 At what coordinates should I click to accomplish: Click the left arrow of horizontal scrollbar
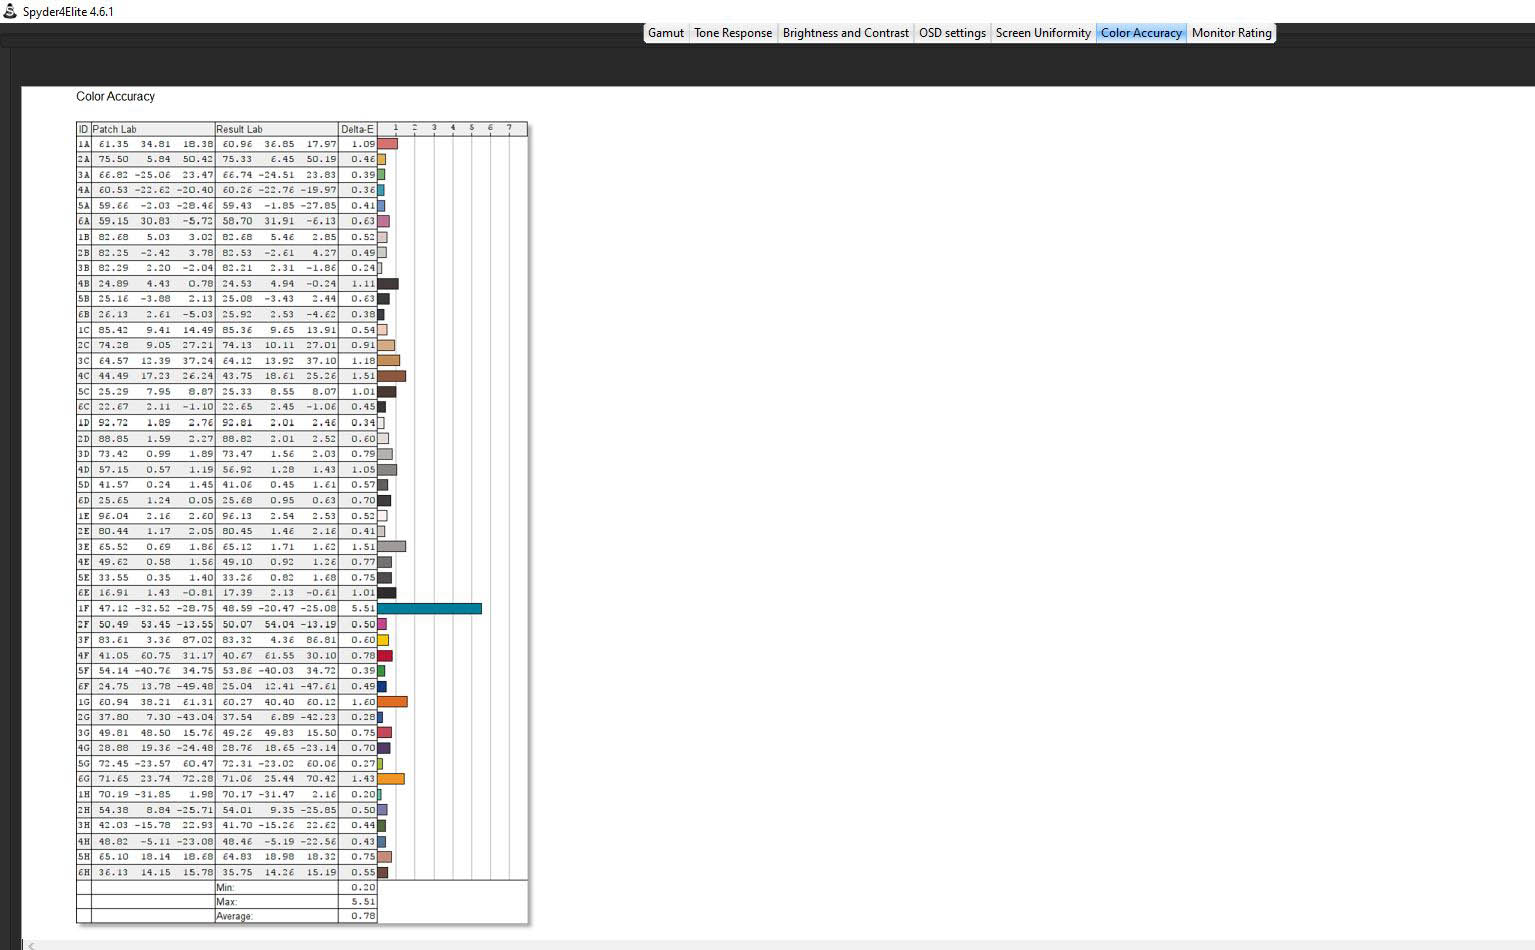point(32,945)
